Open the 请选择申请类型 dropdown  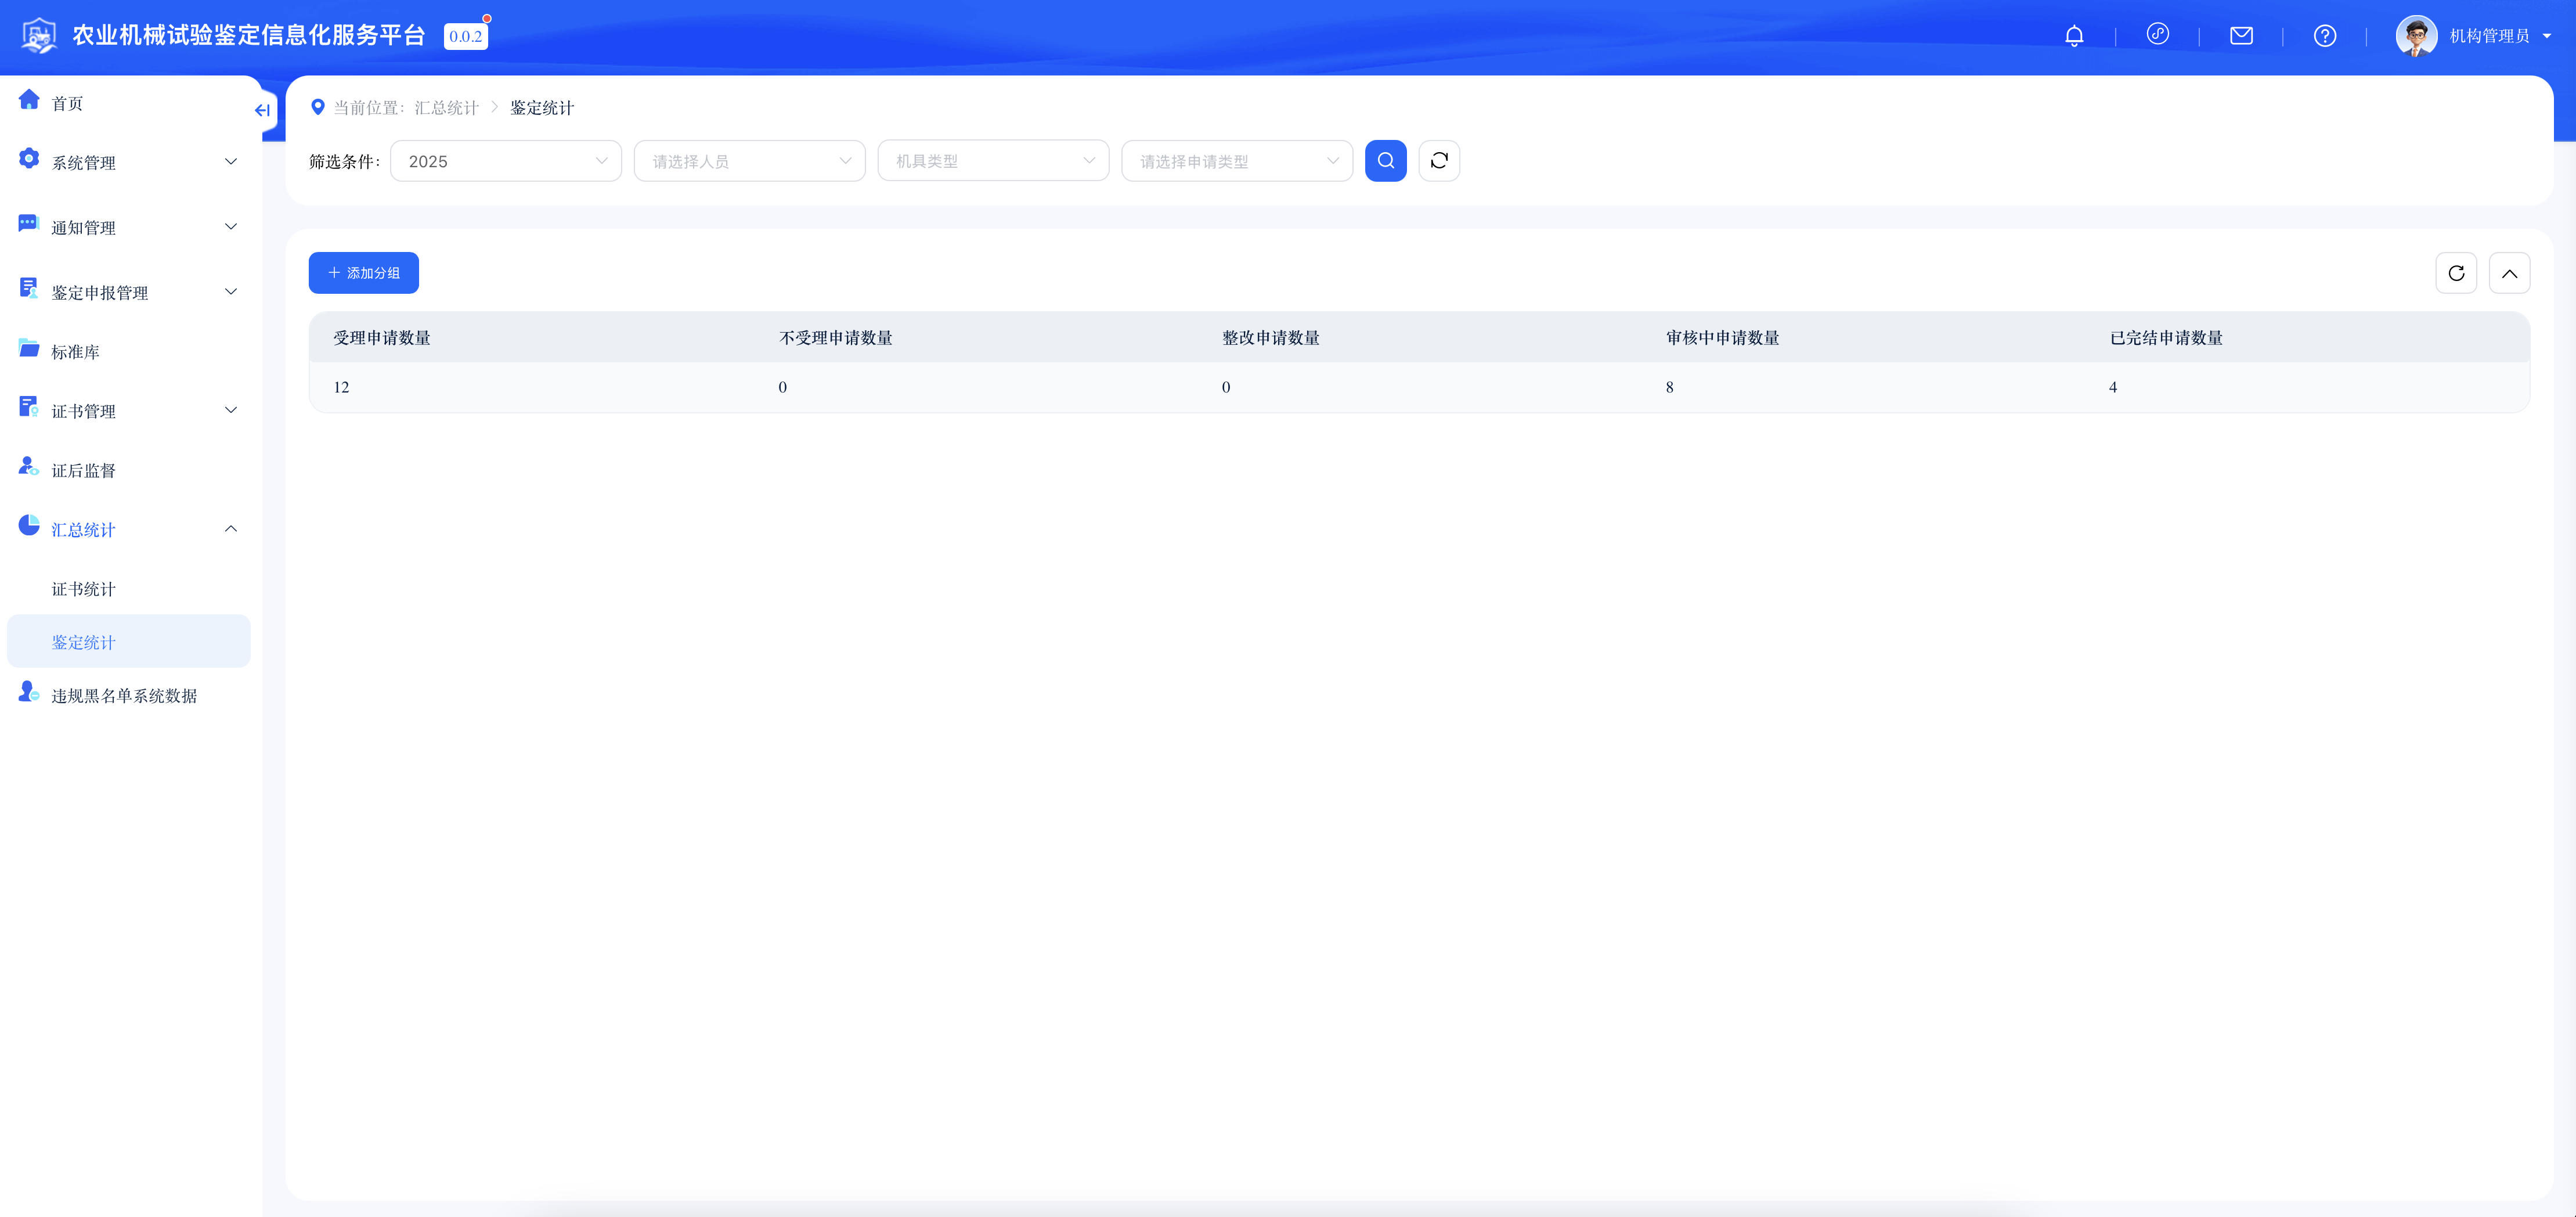[x=1236, y=161]
